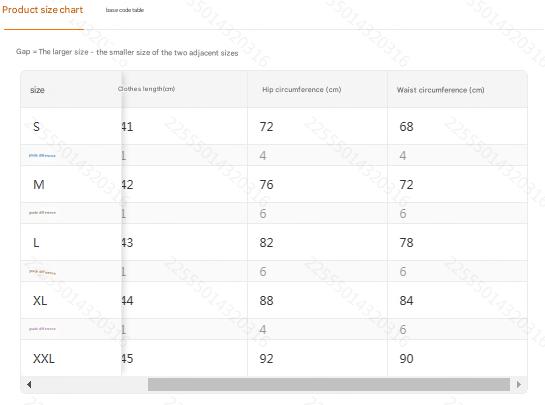Click the horizontal scrollbar thumb
The width and height of the screenshot is (545, 405).
(329, 384)
